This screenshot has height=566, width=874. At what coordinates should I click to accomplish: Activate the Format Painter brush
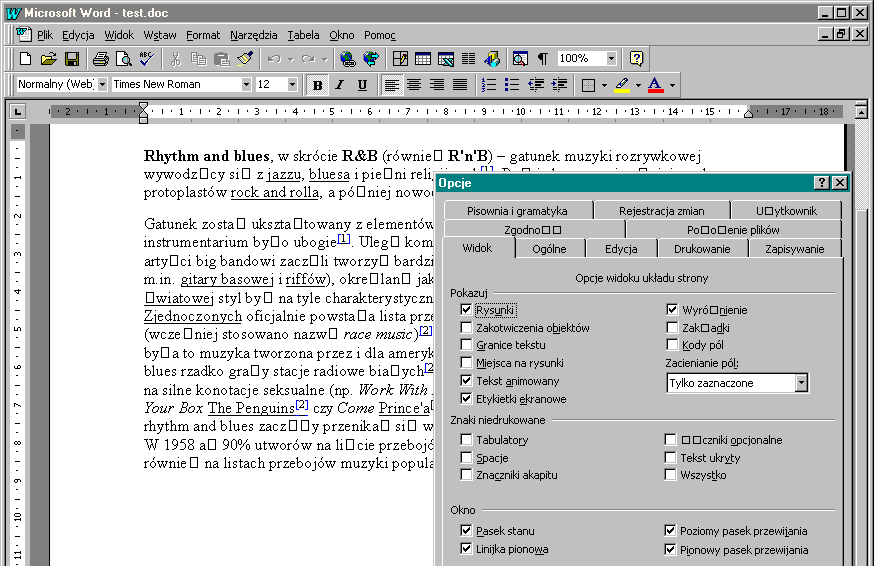(x=245, y=59)
